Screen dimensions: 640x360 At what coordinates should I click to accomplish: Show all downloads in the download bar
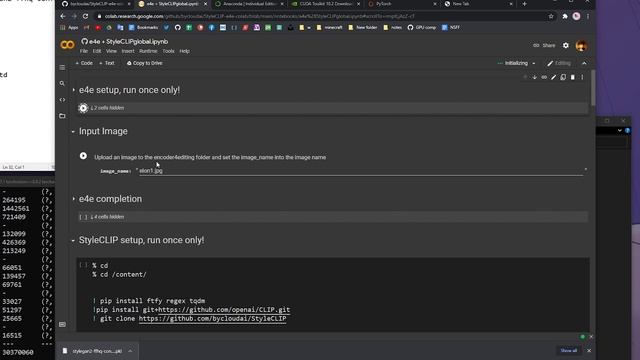[569, 351]
